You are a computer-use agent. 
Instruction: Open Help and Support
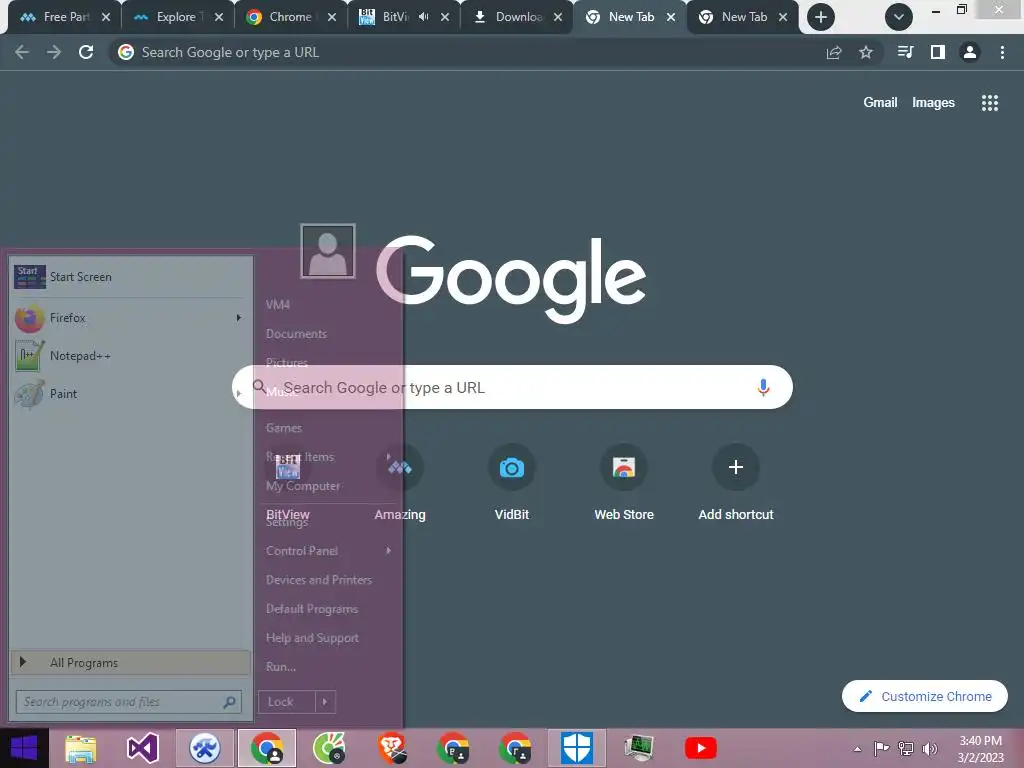point(312,638)
